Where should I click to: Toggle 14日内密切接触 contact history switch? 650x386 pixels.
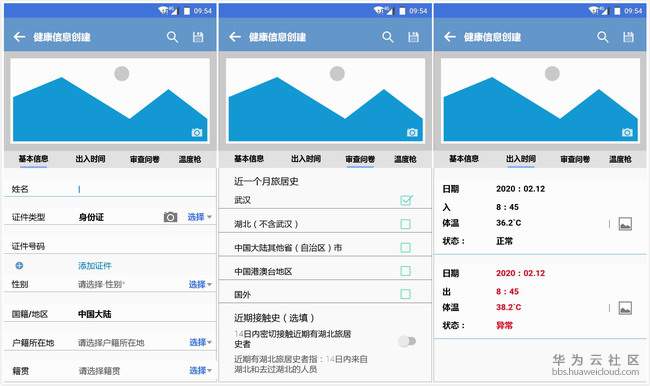pyautogui.click(x=407, y=341)
